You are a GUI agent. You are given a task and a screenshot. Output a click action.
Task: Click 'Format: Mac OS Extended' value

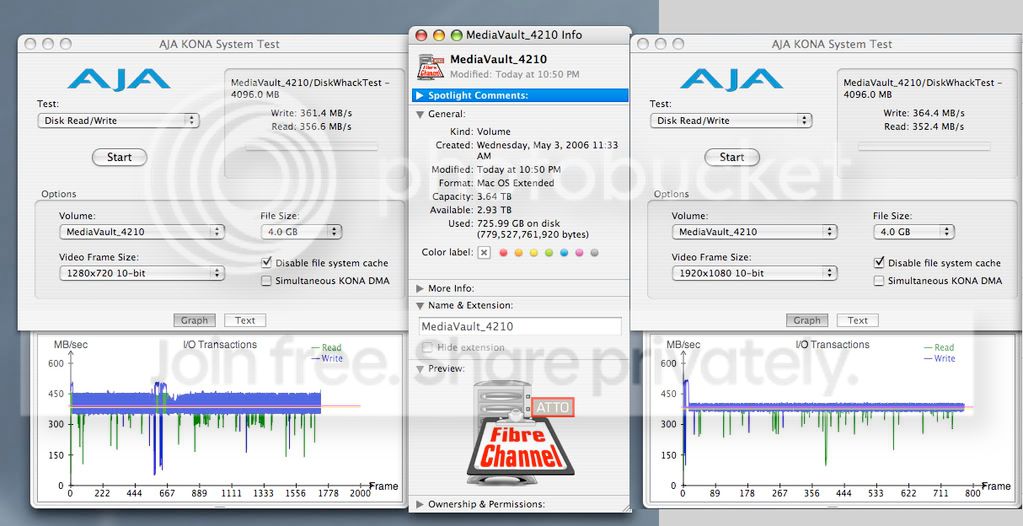click(515, 183)
